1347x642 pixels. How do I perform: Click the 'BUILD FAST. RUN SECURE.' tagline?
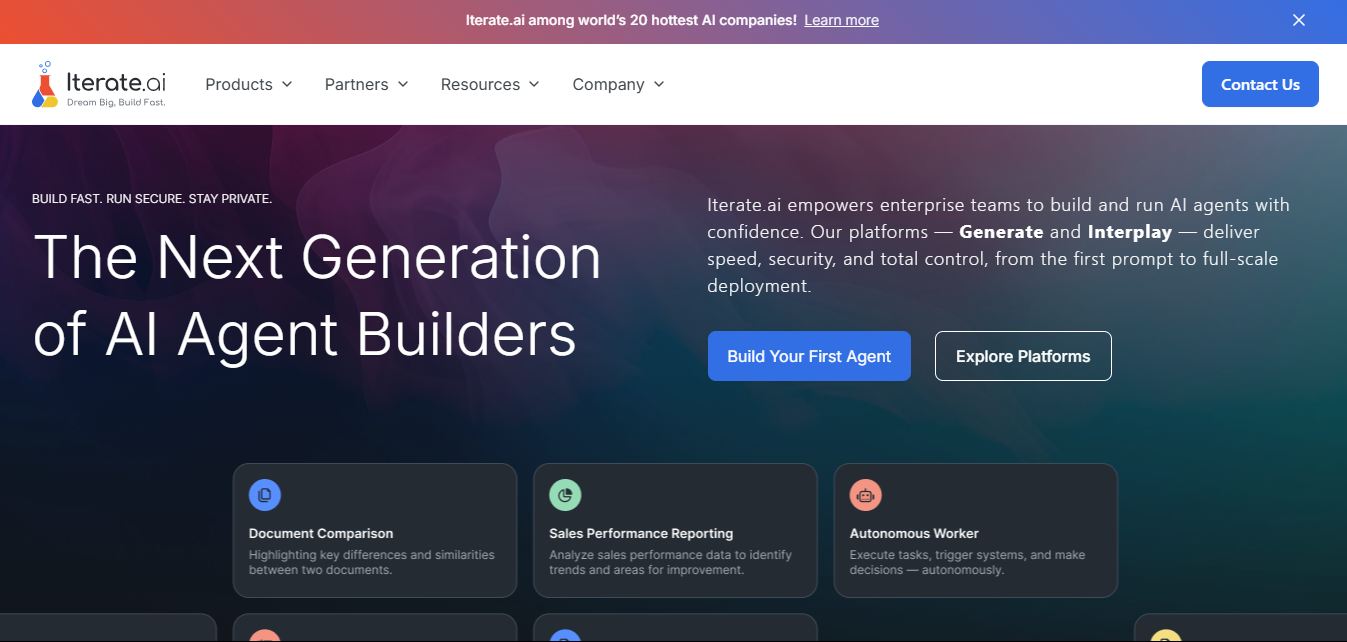point(152,199)
